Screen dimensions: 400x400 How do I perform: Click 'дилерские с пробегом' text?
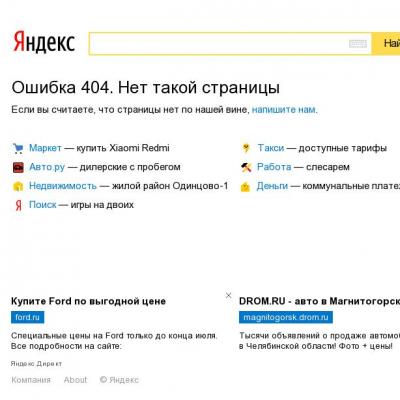[130, 167]
